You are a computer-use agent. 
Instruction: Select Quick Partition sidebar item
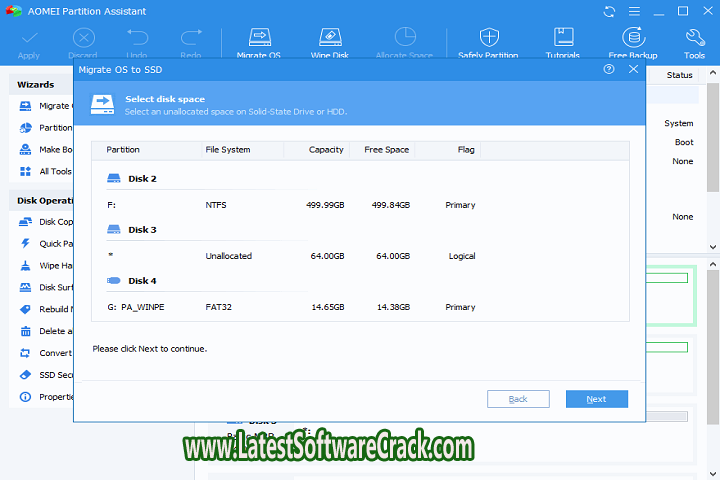pyautogui.click(x=45, y=244)
